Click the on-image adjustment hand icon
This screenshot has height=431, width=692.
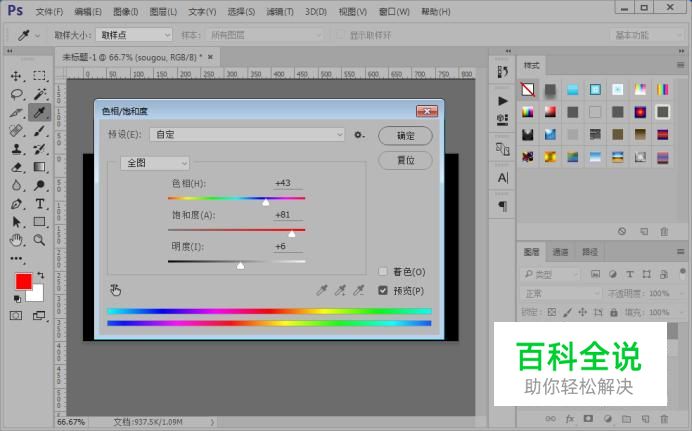(116, 290)
